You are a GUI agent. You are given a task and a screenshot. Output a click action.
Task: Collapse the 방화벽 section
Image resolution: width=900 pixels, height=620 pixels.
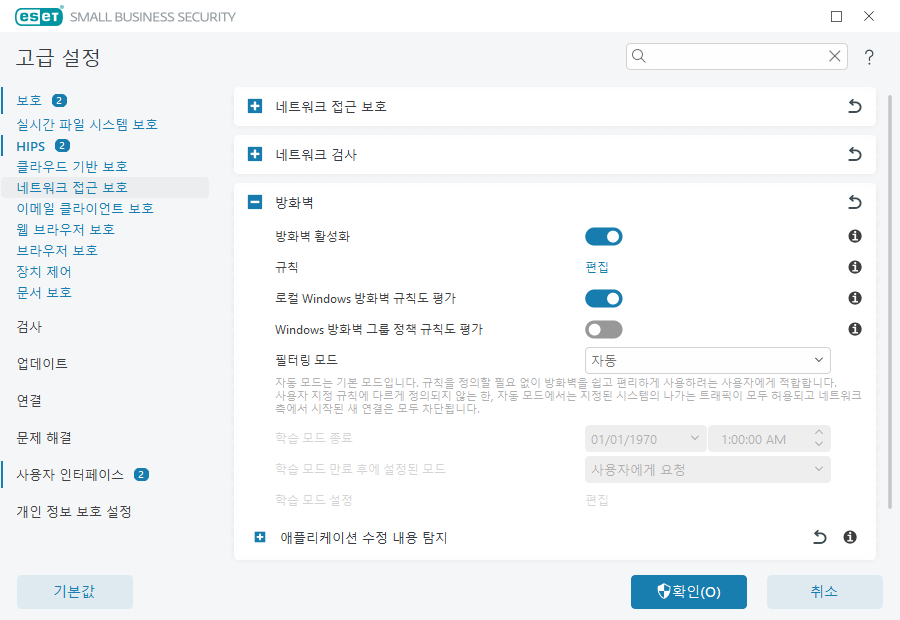[x=255, y=202]
